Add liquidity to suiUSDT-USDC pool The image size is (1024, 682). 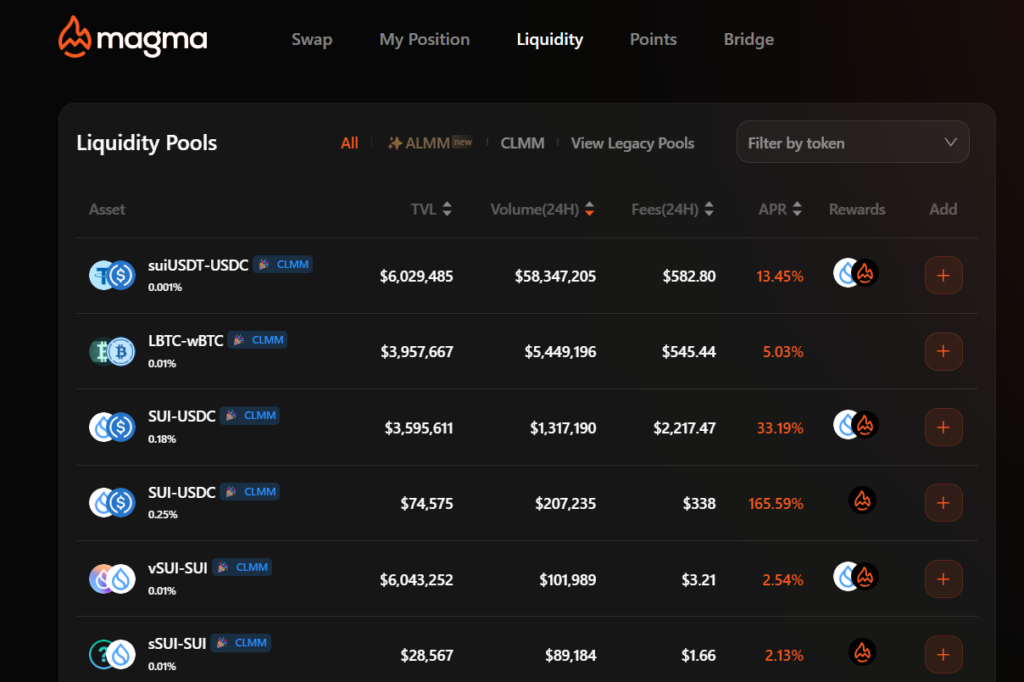click(x=943, y=276)
